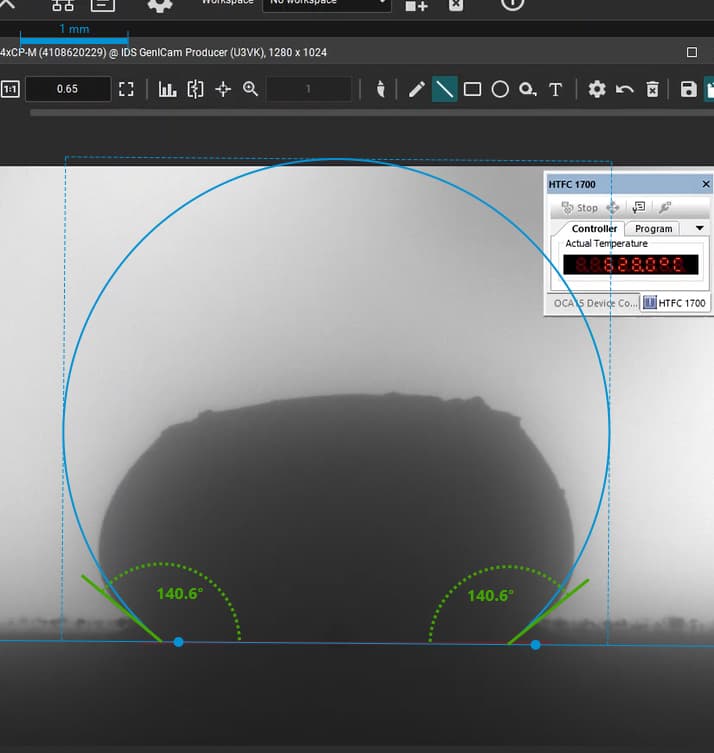Click the top gear settings icon

pyautogui.click(x=160, y=4)
